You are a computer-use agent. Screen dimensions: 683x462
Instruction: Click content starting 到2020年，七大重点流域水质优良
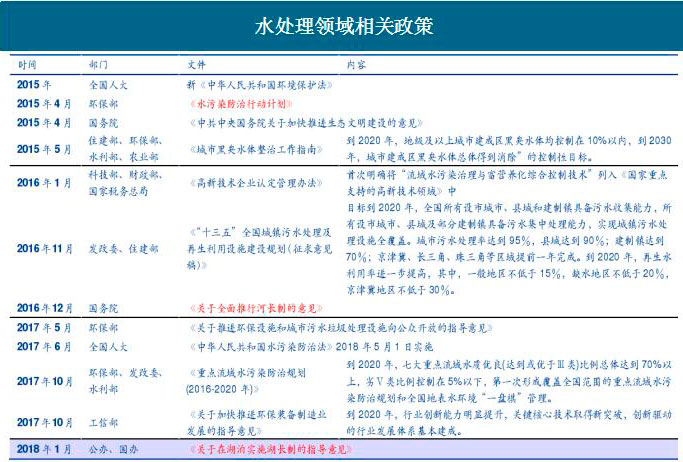coord(509,381)
